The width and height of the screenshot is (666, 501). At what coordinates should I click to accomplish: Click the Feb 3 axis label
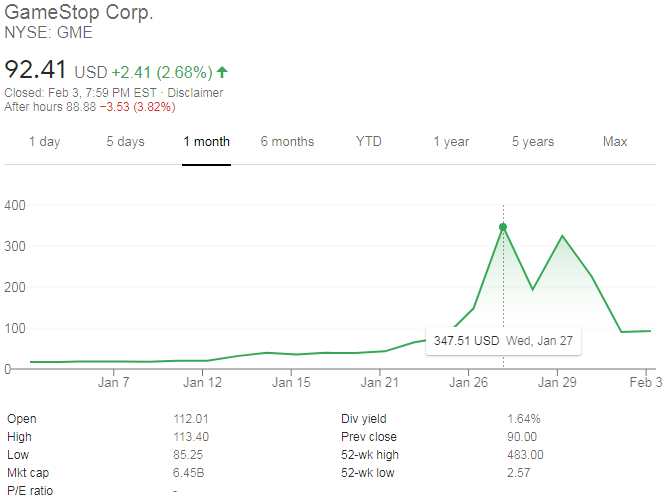pos(645,382)
